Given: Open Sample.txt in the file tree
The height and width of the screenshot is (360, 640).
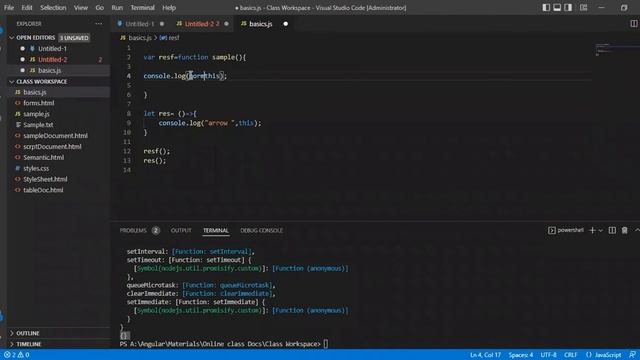Looking at the screenshot, I should 38,125.
